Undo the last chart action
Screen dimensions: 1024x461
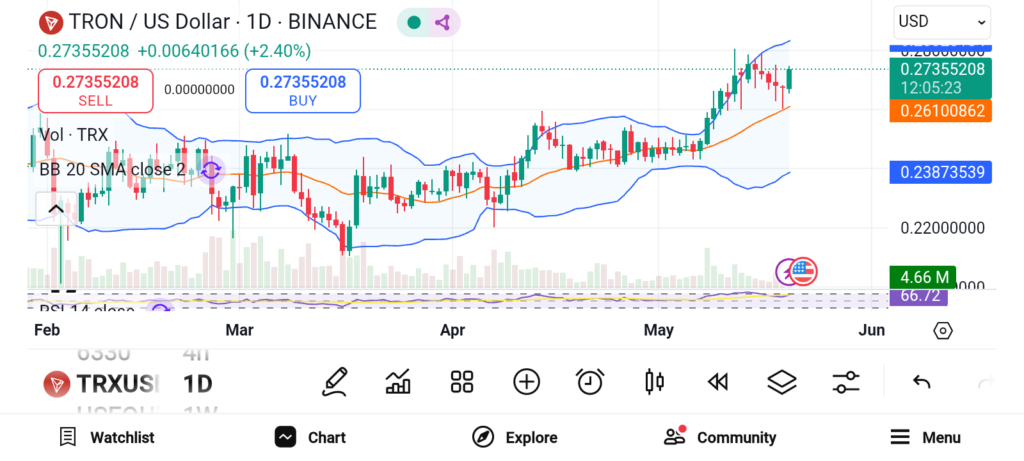pos(922,381)
